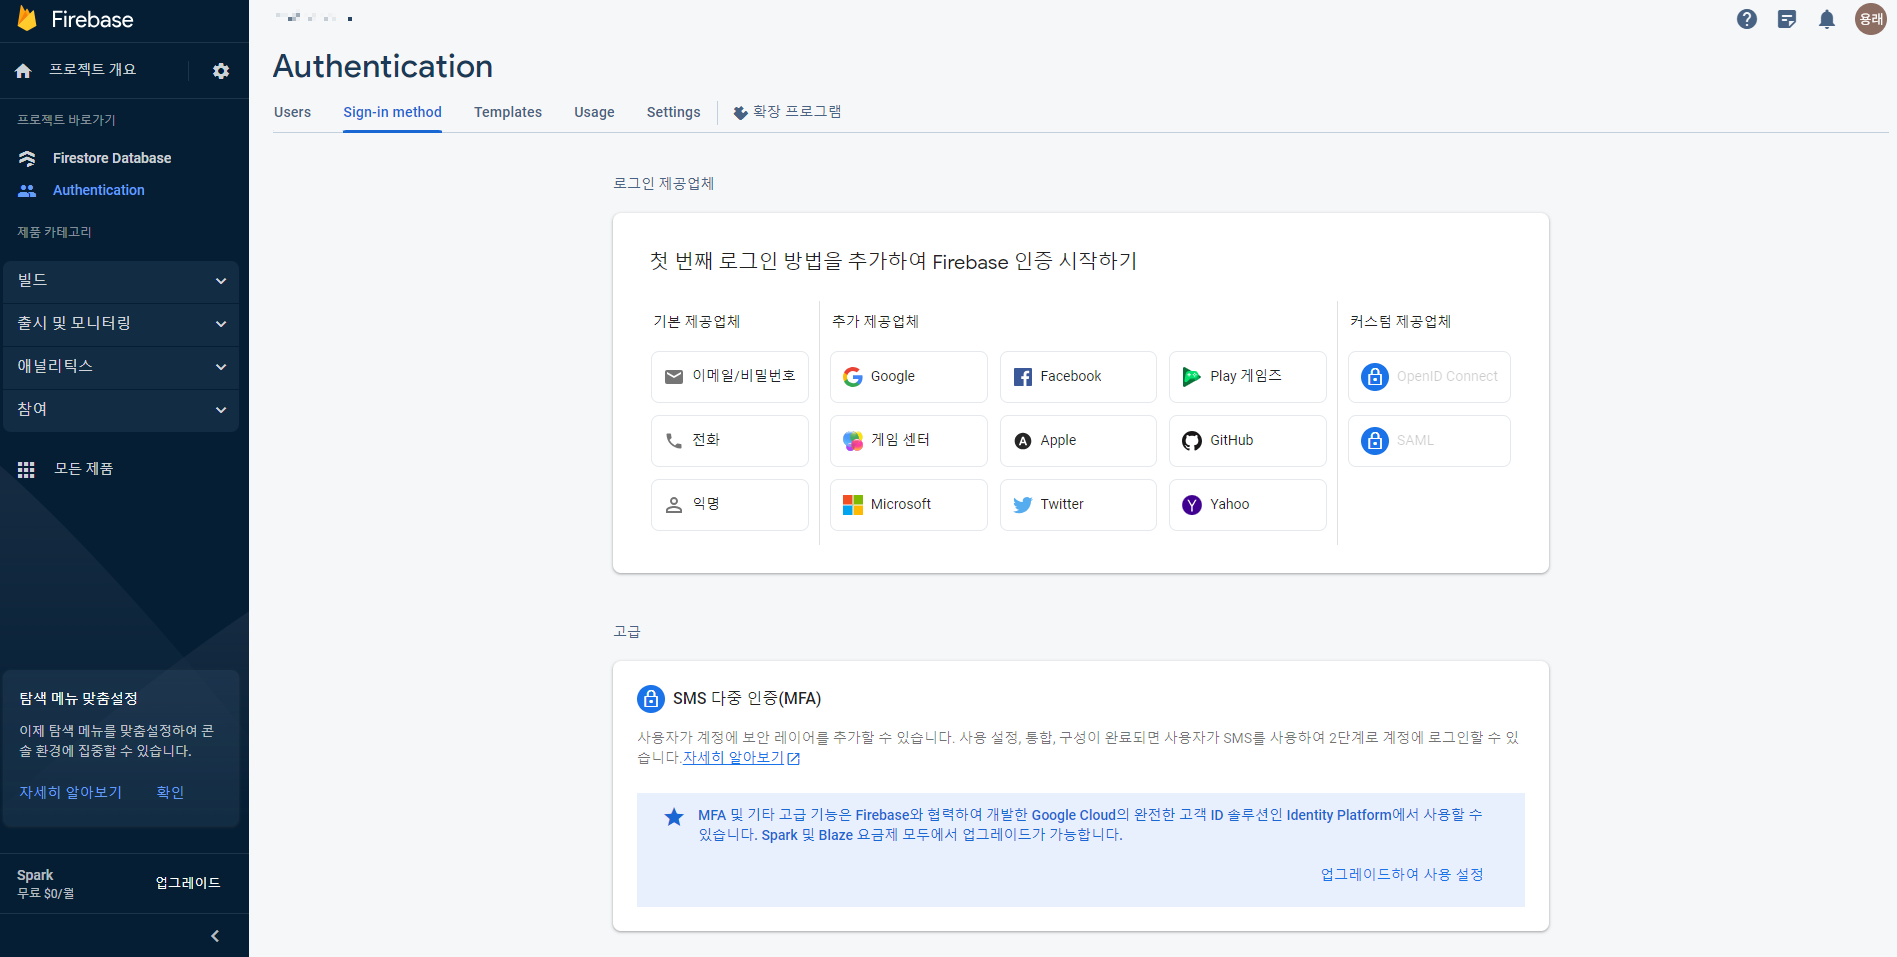Open 프로젝트 개요 in sidebar
This screenshot has width=1897, height=957.
pyautogui.click(x=93, y=70)
